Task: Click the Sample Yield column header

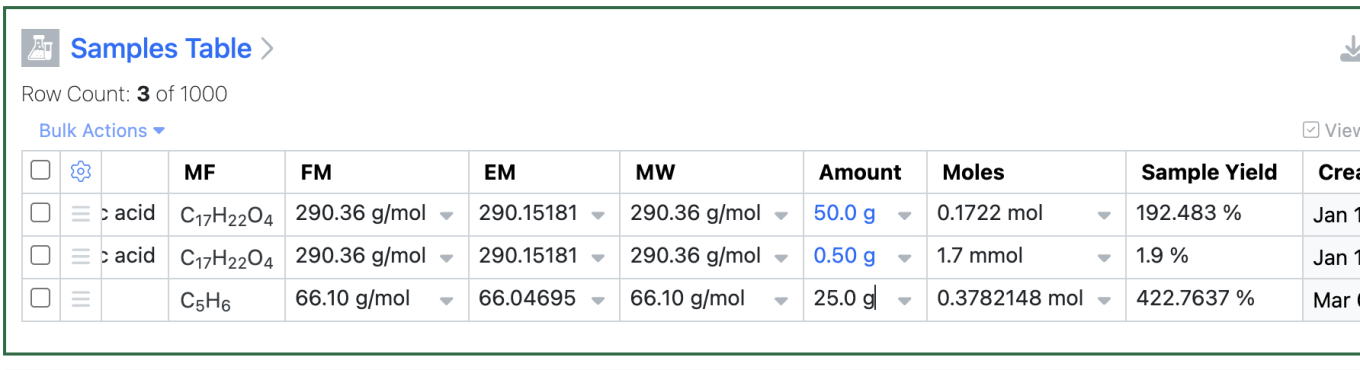Action: click(1209, 172)
